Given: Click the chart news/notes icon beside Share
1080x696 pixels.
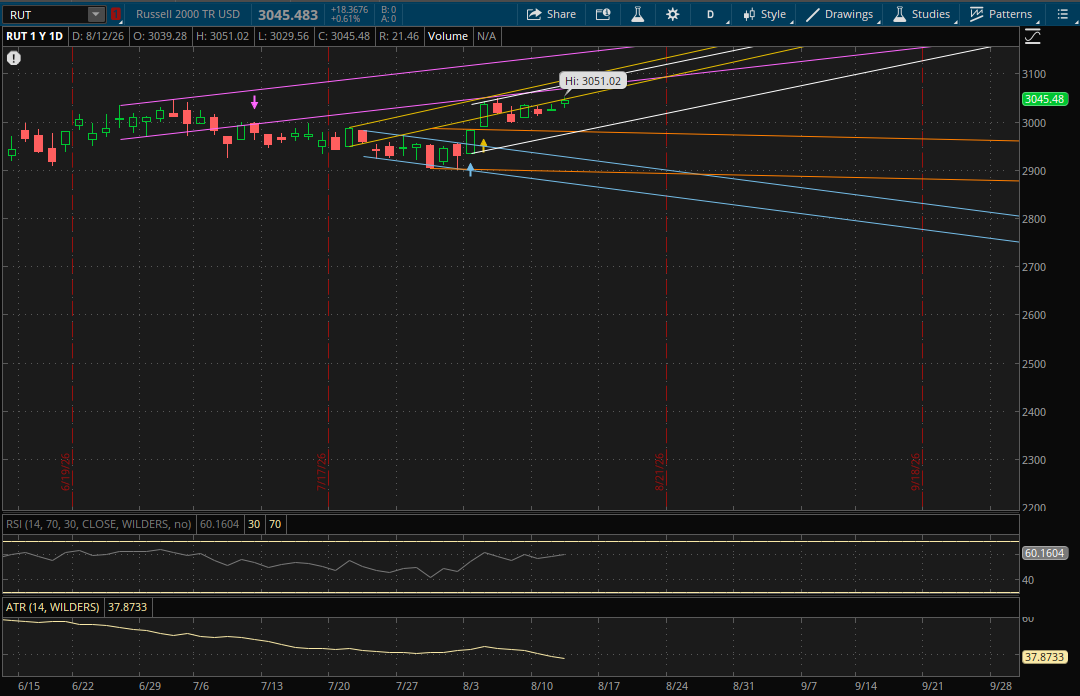Looking at the screenshot, I should [603, 14].
